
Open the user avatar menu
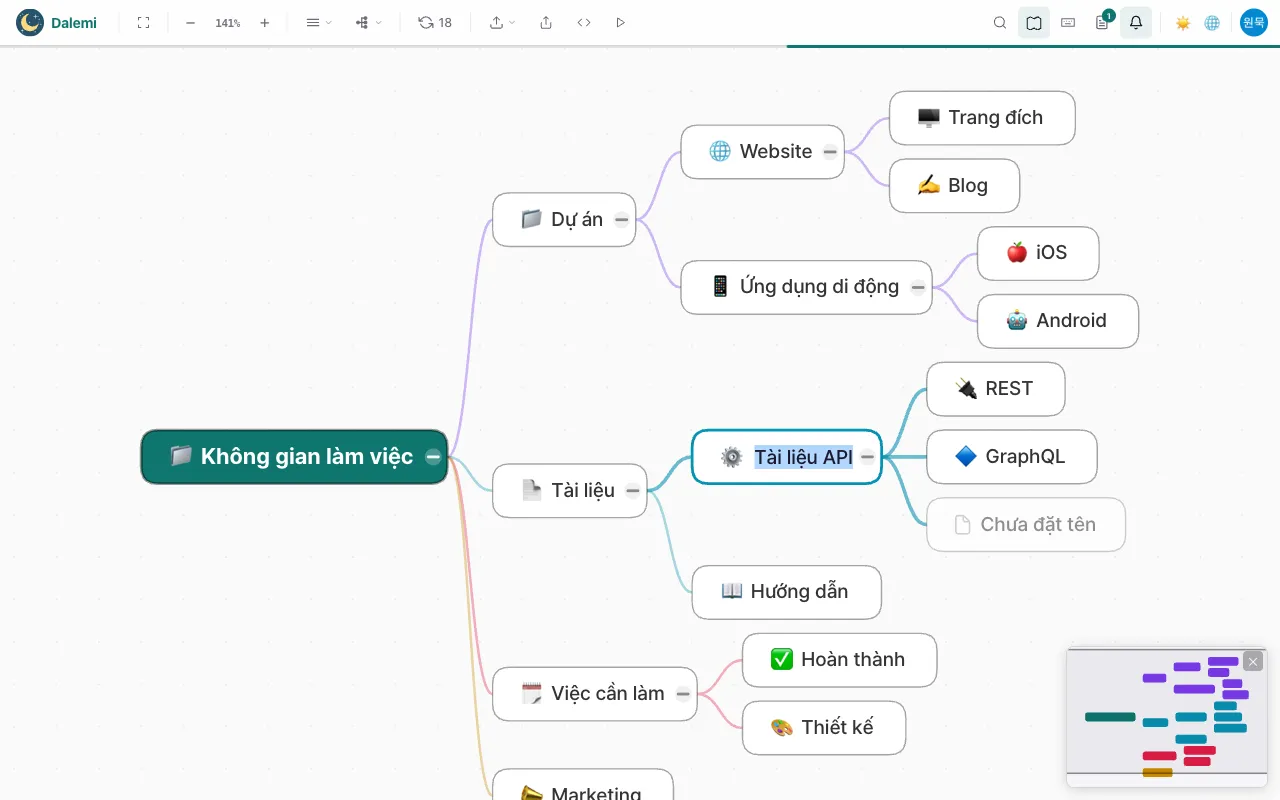[1254, 22]
